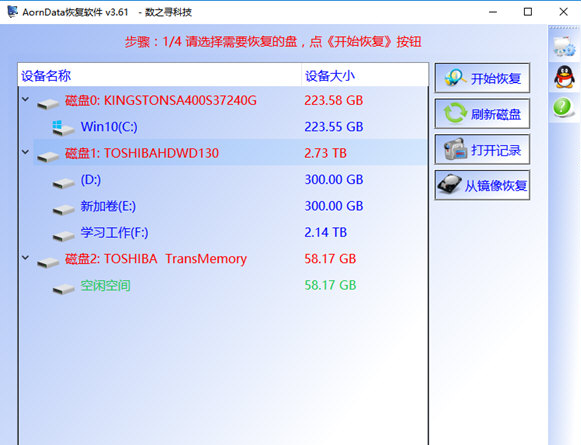Click the drive icon beside 磁盘0 KINGSTON
Image resolution: width=581 pixels, height=445 pixels.
pos(48,103)
